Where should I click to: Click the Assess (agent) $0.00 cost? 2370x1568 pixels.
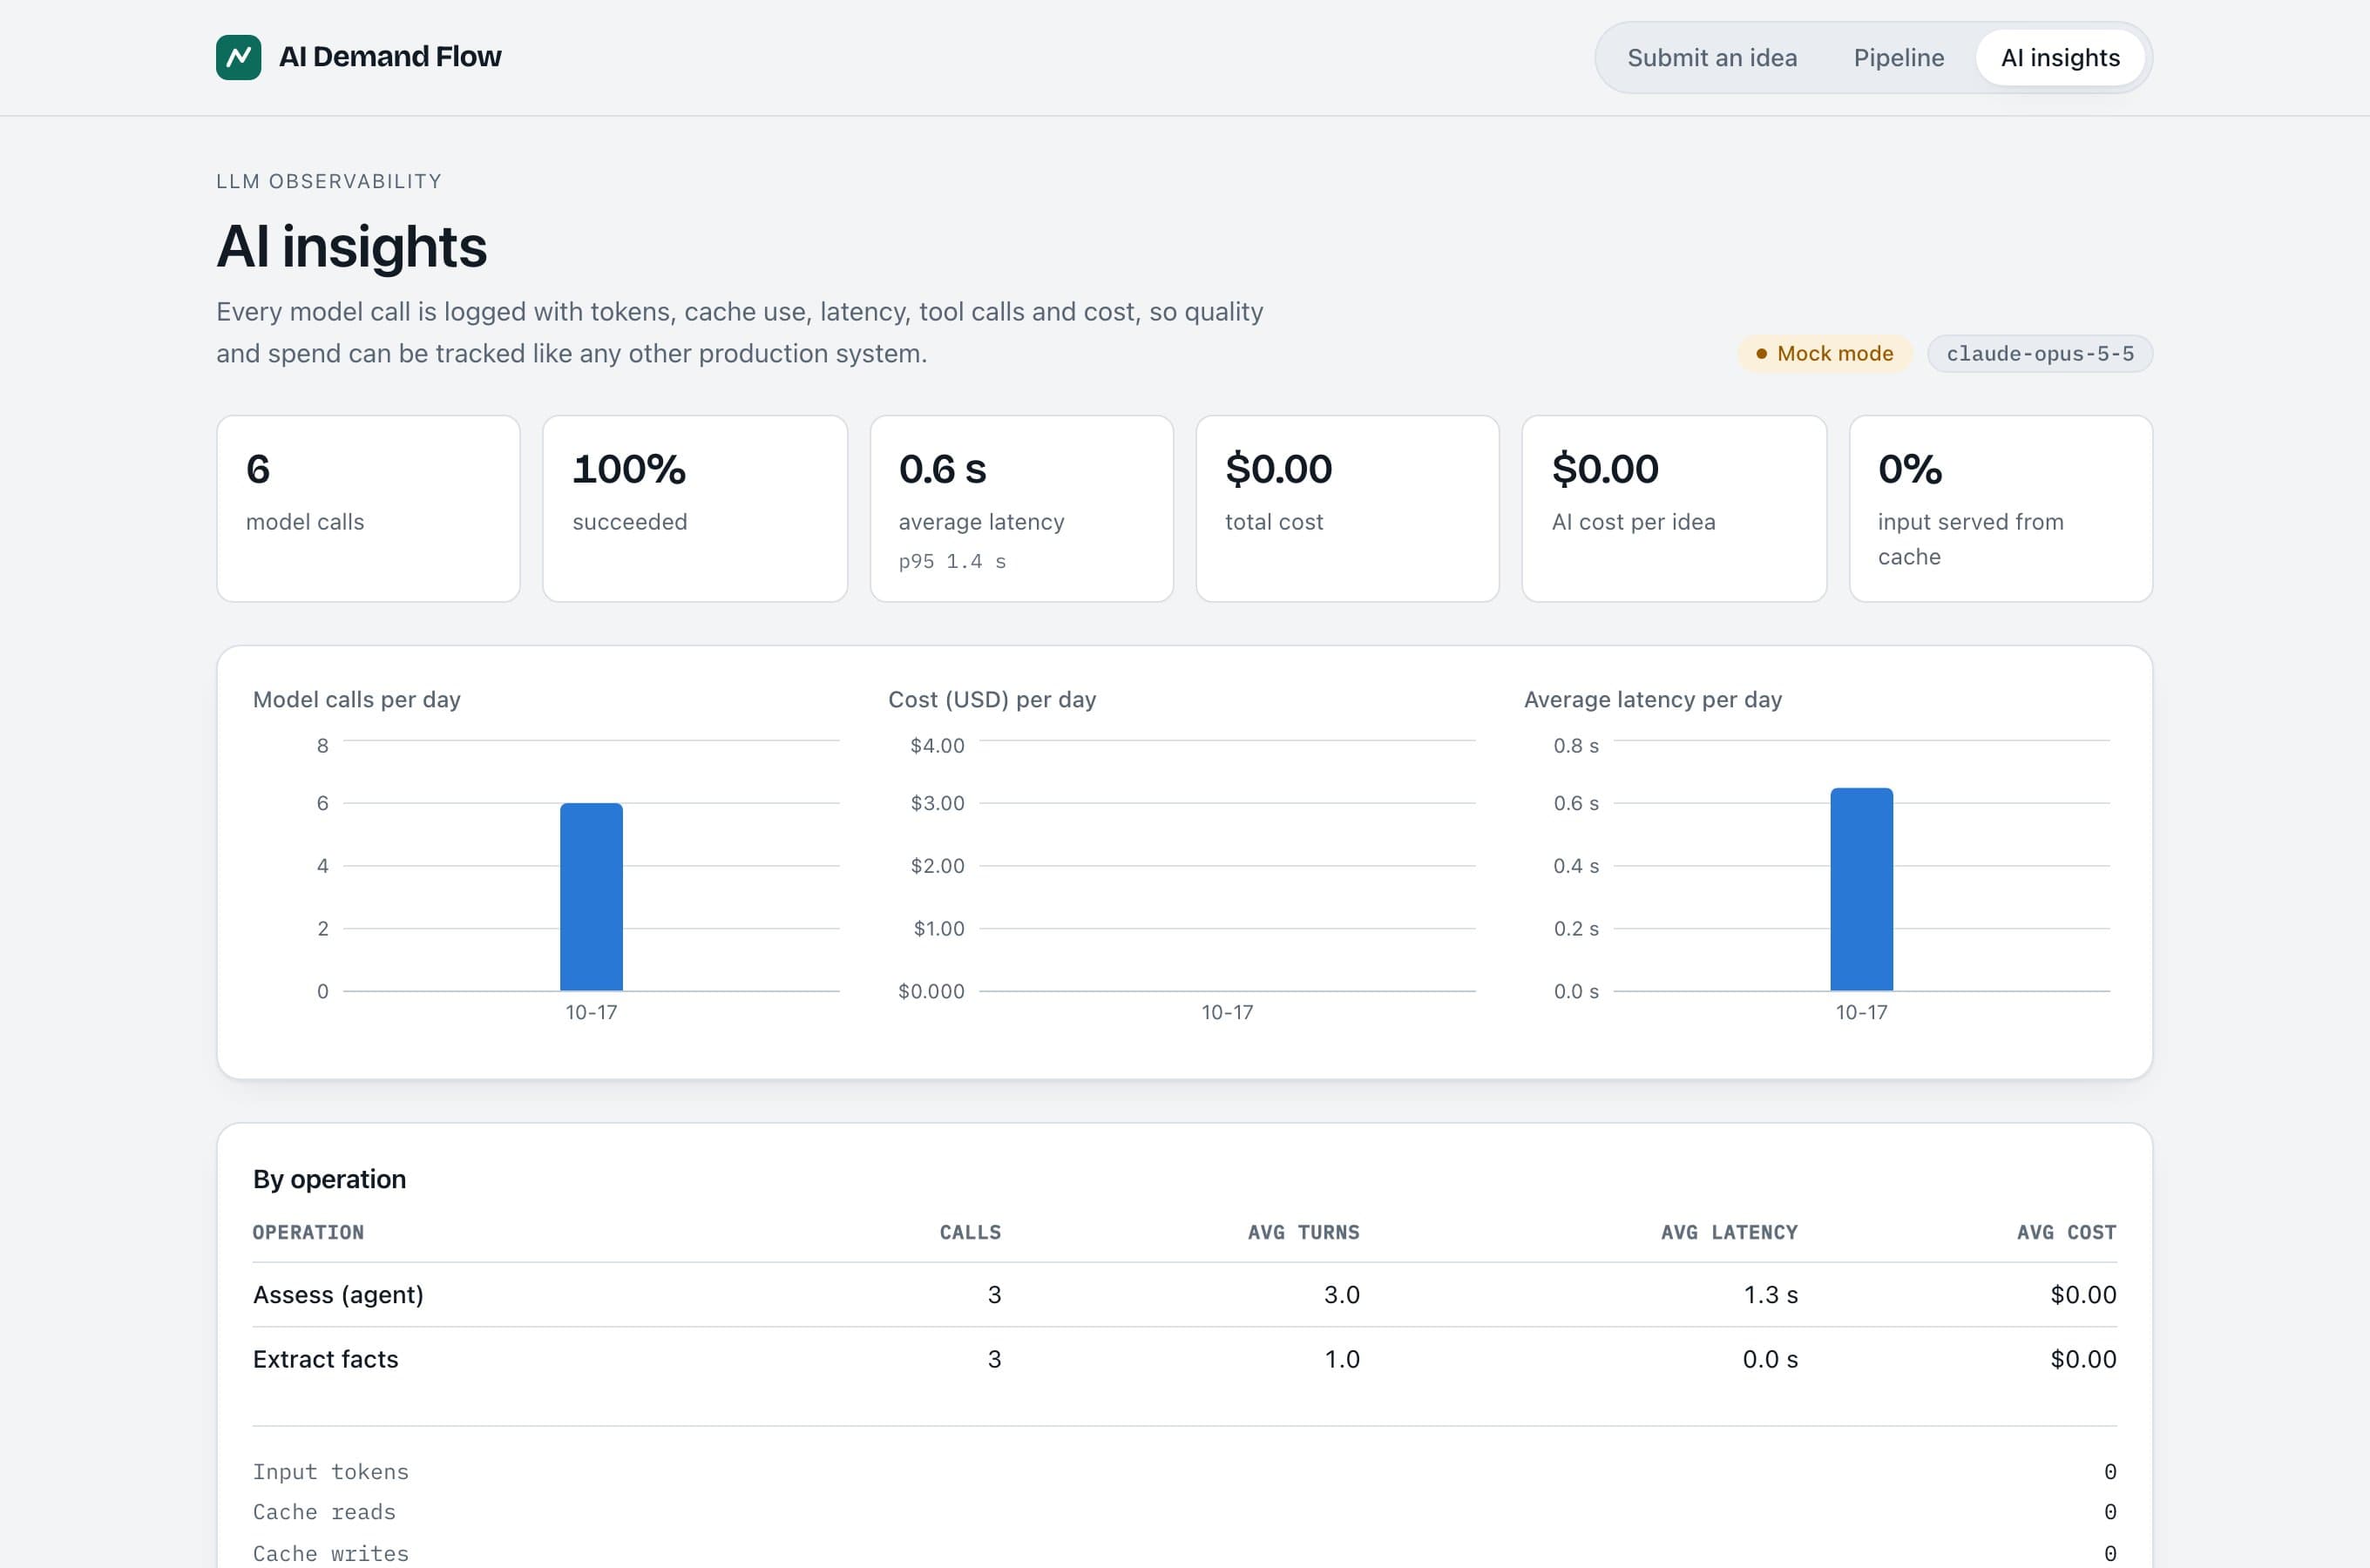pos(2083,1294)
